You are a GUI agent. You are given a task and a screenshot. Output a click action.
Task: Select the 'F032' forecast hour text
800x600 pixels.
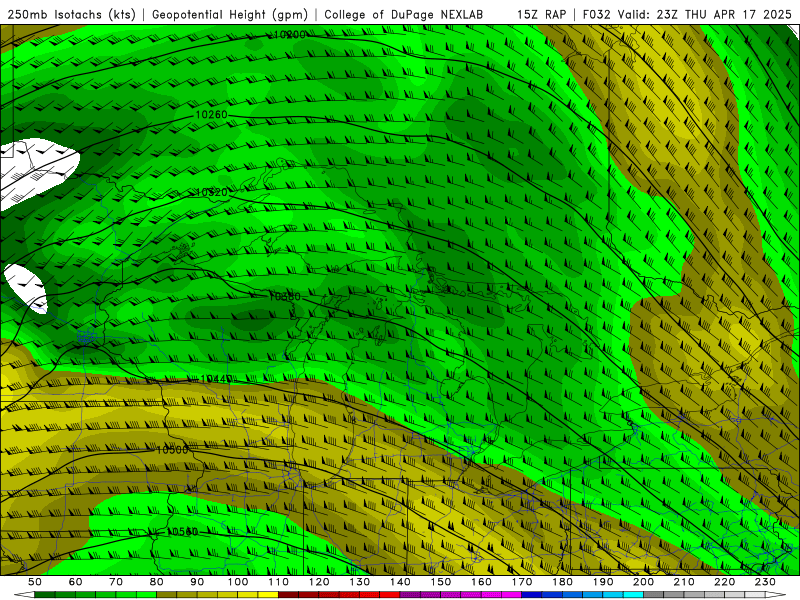[x=596, y=14]
